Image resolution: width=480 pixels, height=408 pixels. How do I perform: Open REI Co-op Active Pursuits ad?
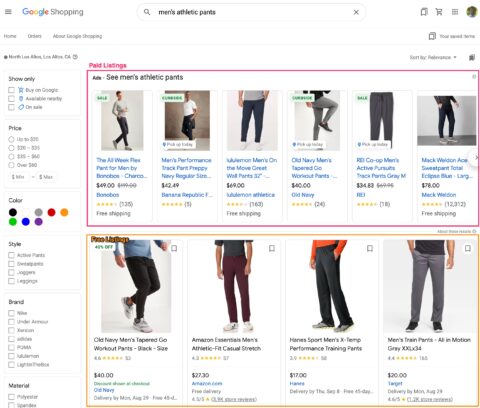(381, 168)
